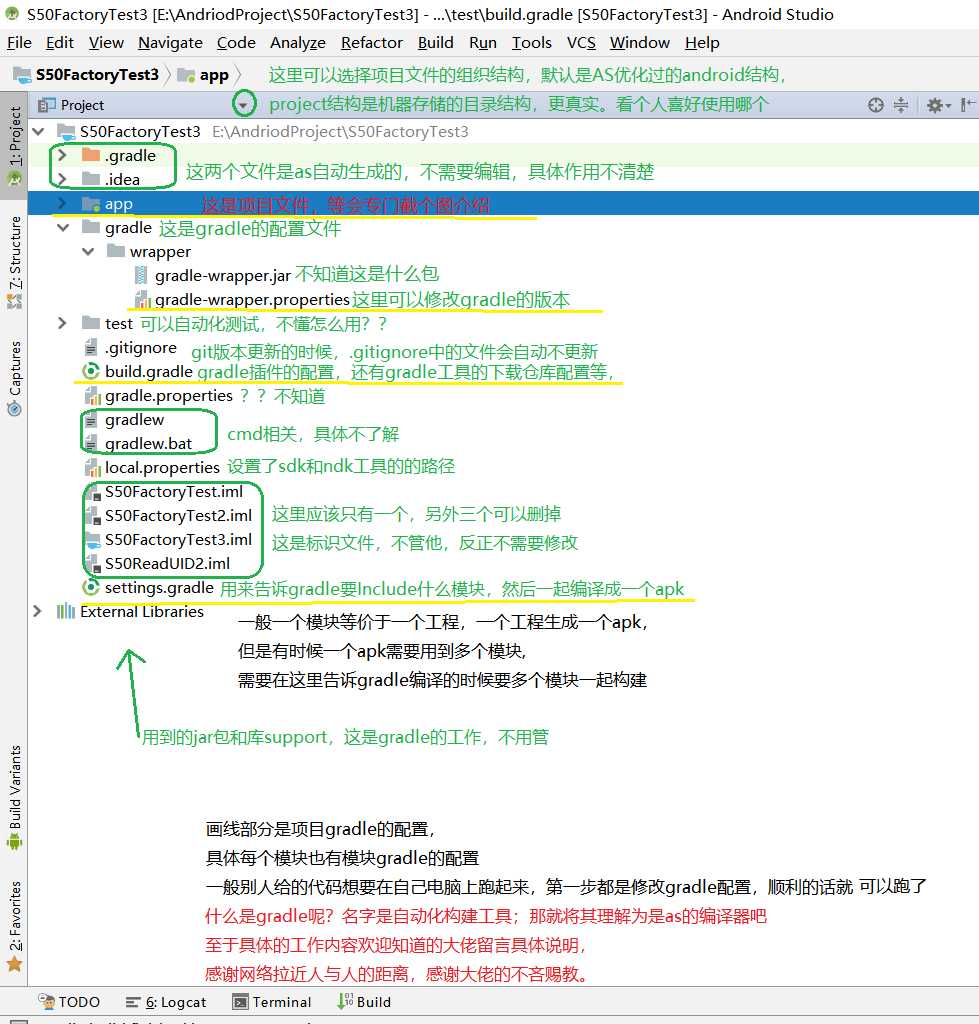Image resolution: width=979 pixels, height=1024 pixels.
Task: Open the TODO tool window tab
Action: point(69,1002)
